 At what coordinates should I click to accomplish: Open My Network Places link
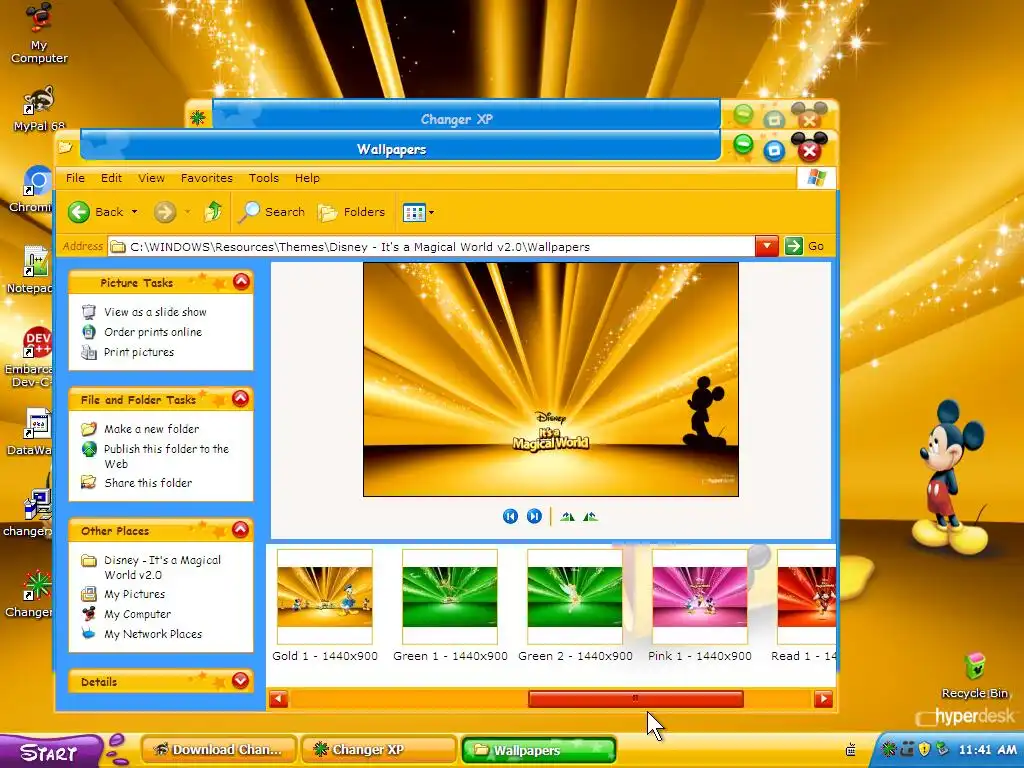click(153, 634)
